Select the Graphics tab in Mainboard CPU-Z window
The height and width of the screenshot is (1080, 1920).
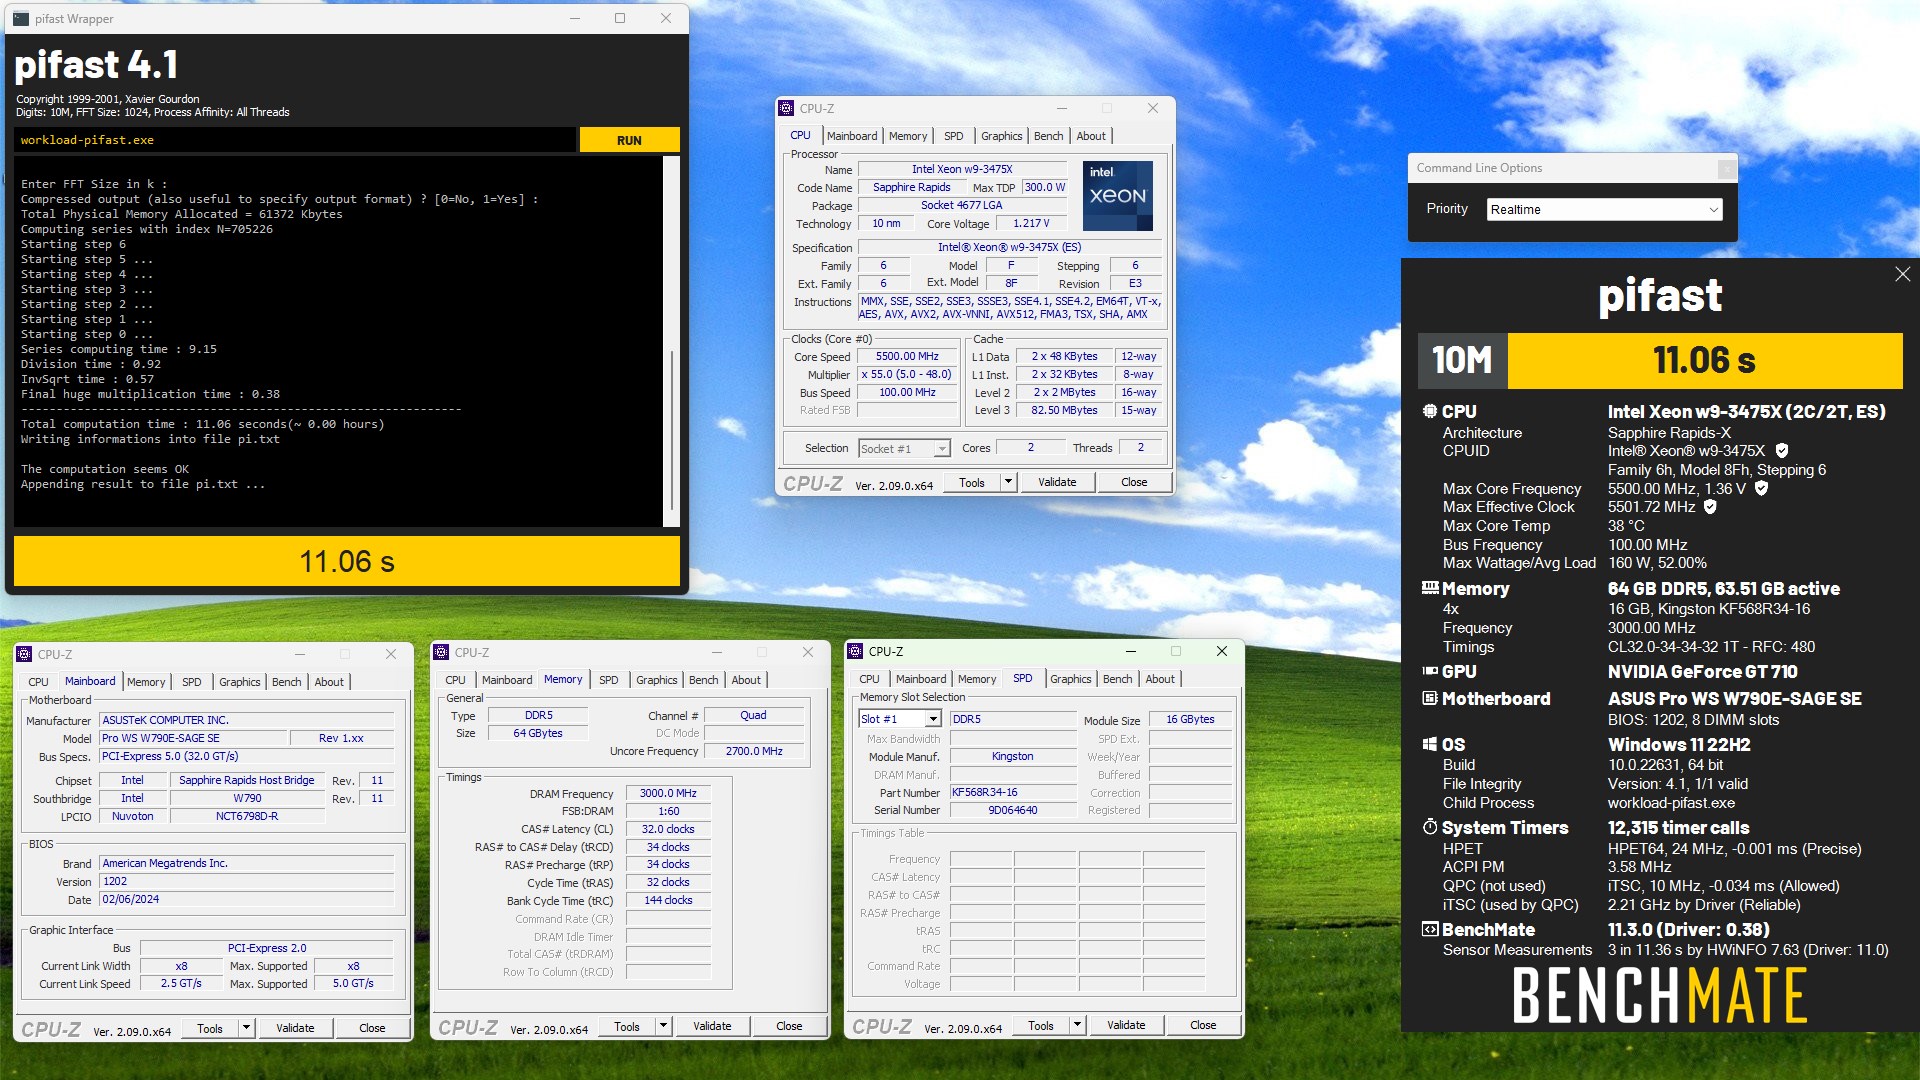pos(239,682)
